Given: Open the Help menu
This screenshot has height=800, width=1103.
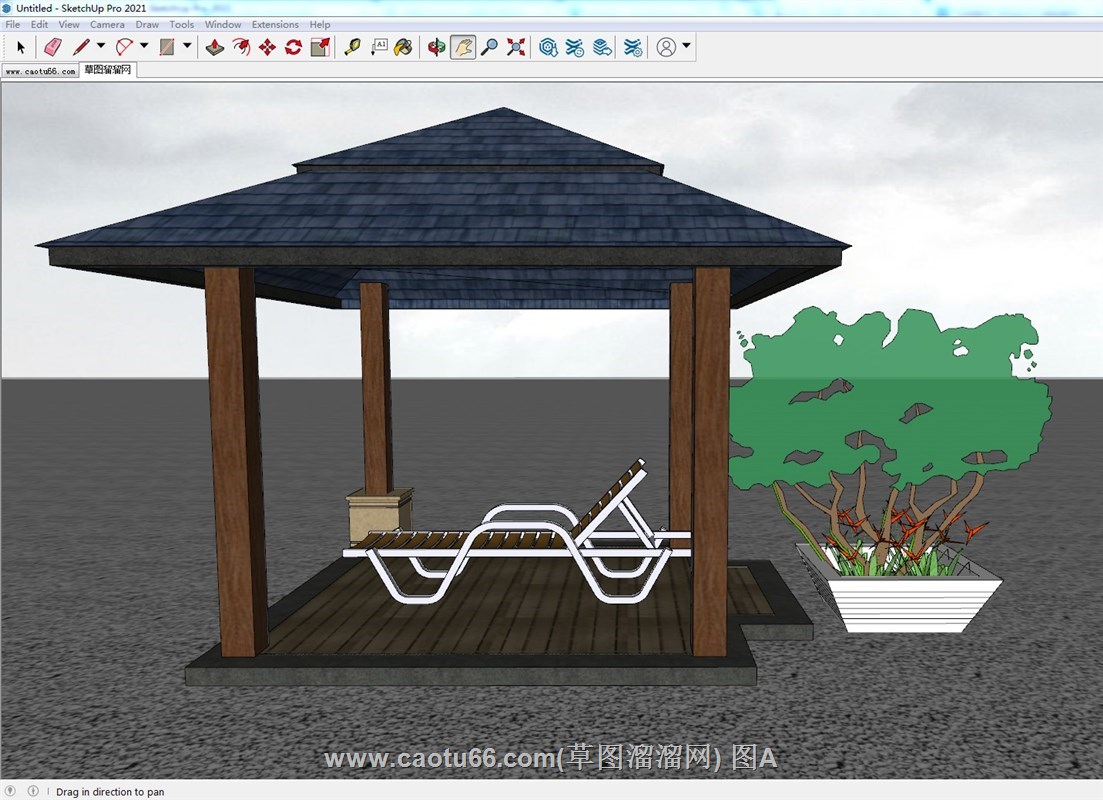Looking at the screenshot, I should tap(320, 24).
